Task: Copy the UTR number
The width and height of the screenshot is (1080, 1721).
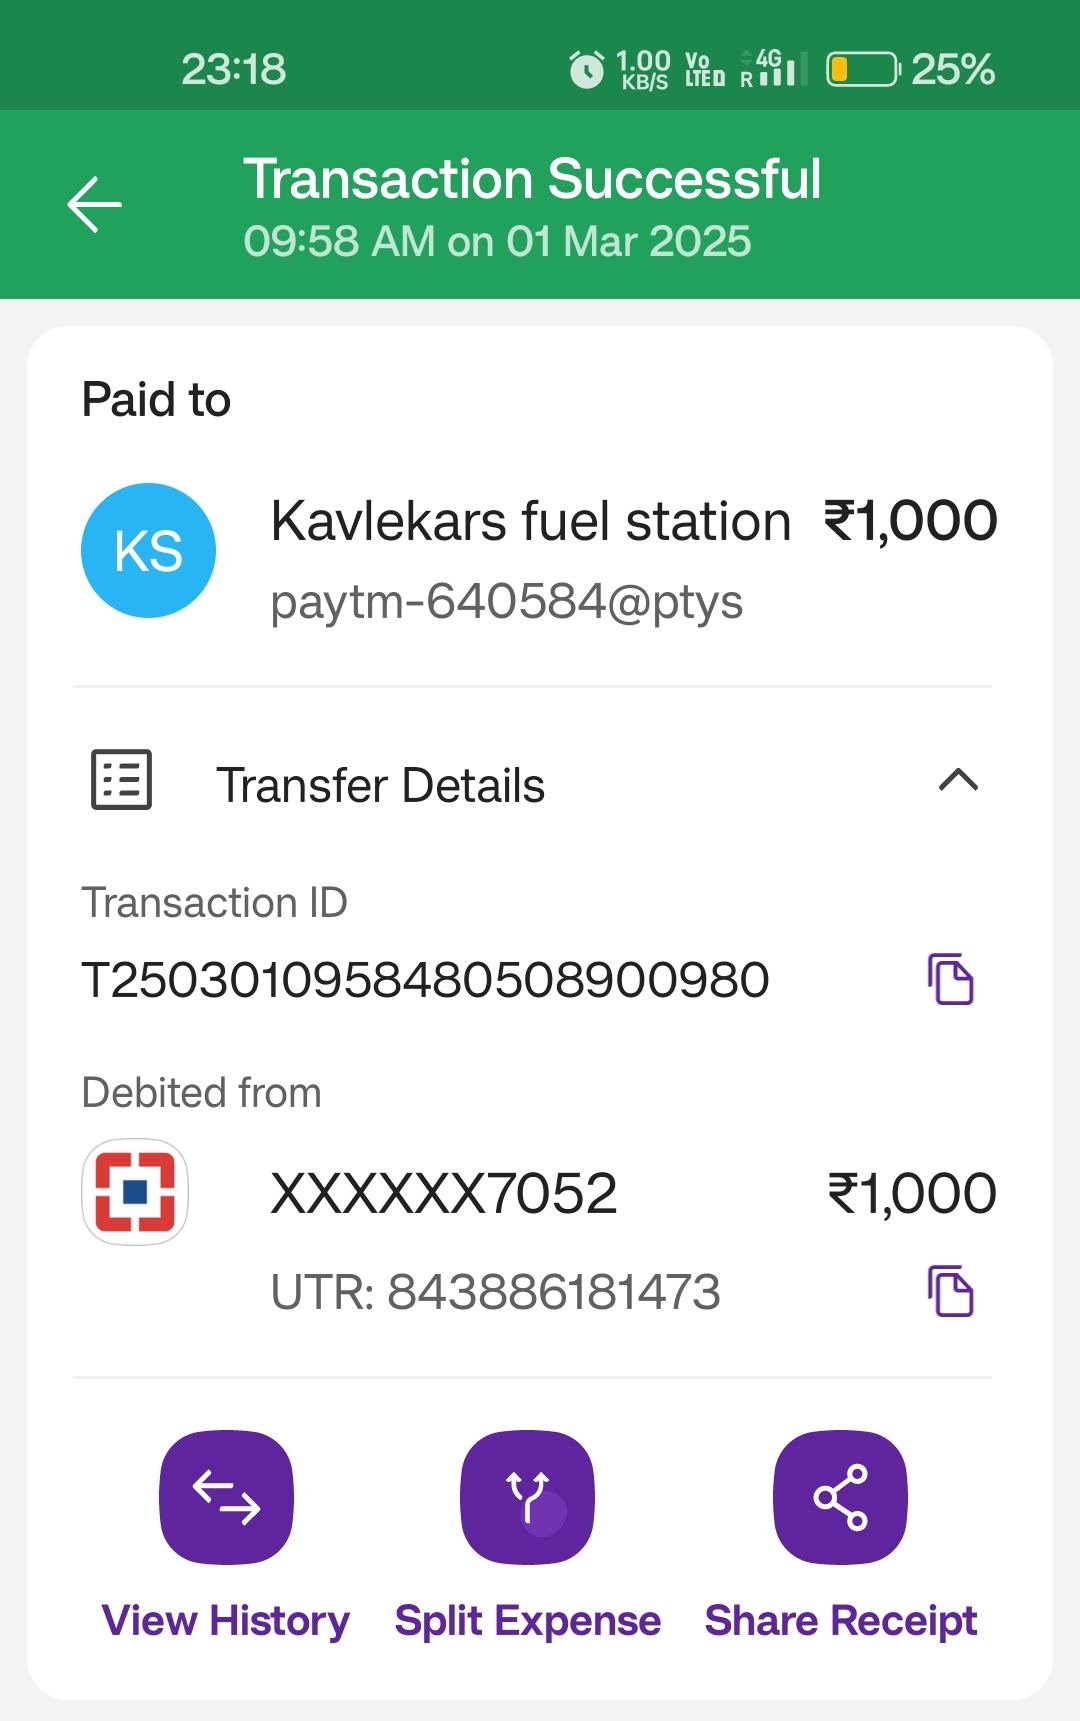Action: click(950, 1291)
